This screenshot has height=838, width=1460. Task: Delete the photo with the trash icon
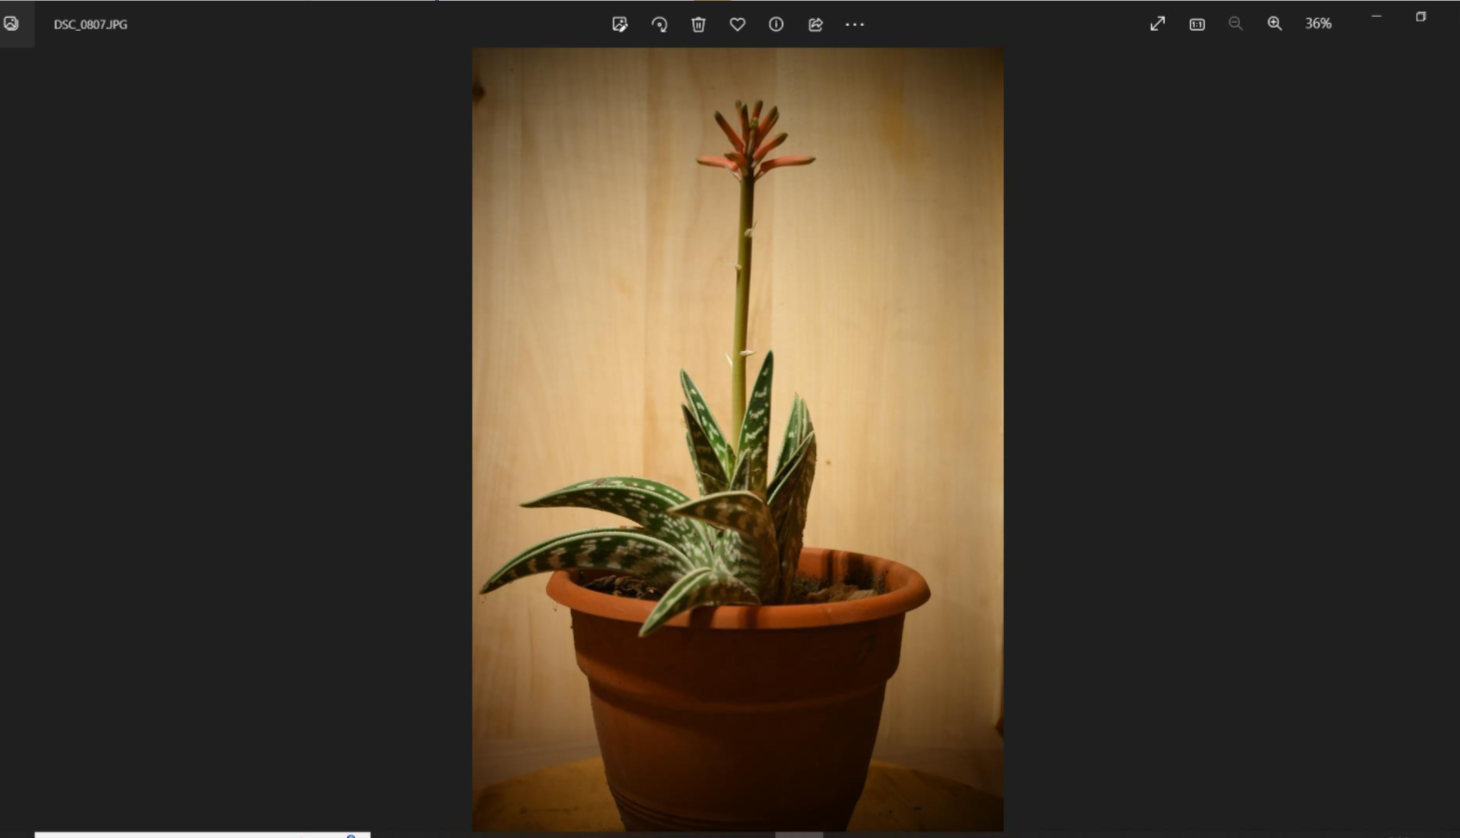pyautogui.click(x=698, y=24)
